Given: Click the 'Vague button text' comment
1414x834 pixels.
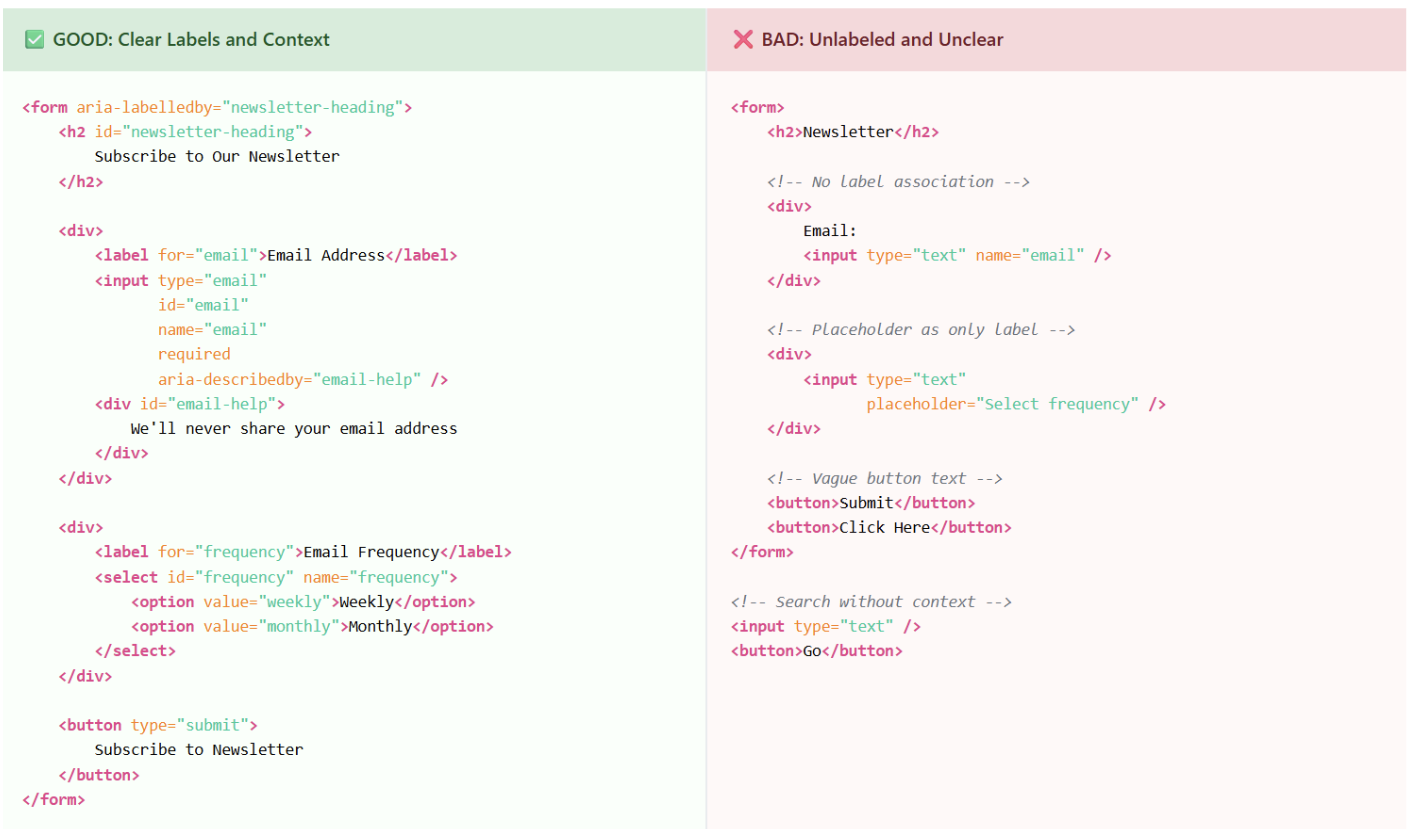Looking at the screenshot, I should tap(885, 478).
